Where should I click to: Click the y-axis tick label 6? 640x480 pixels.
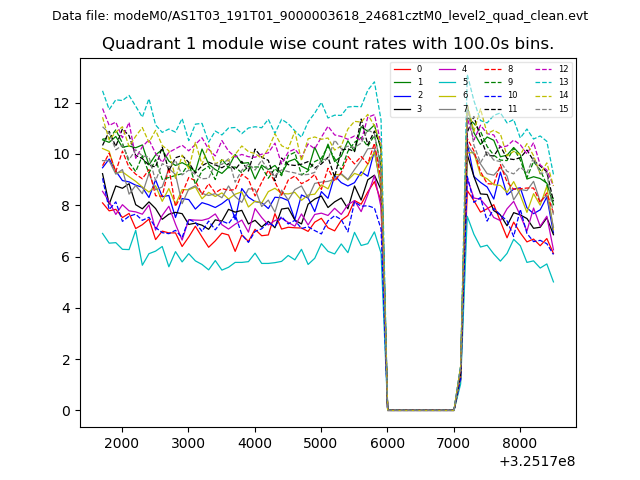[65, 257]
